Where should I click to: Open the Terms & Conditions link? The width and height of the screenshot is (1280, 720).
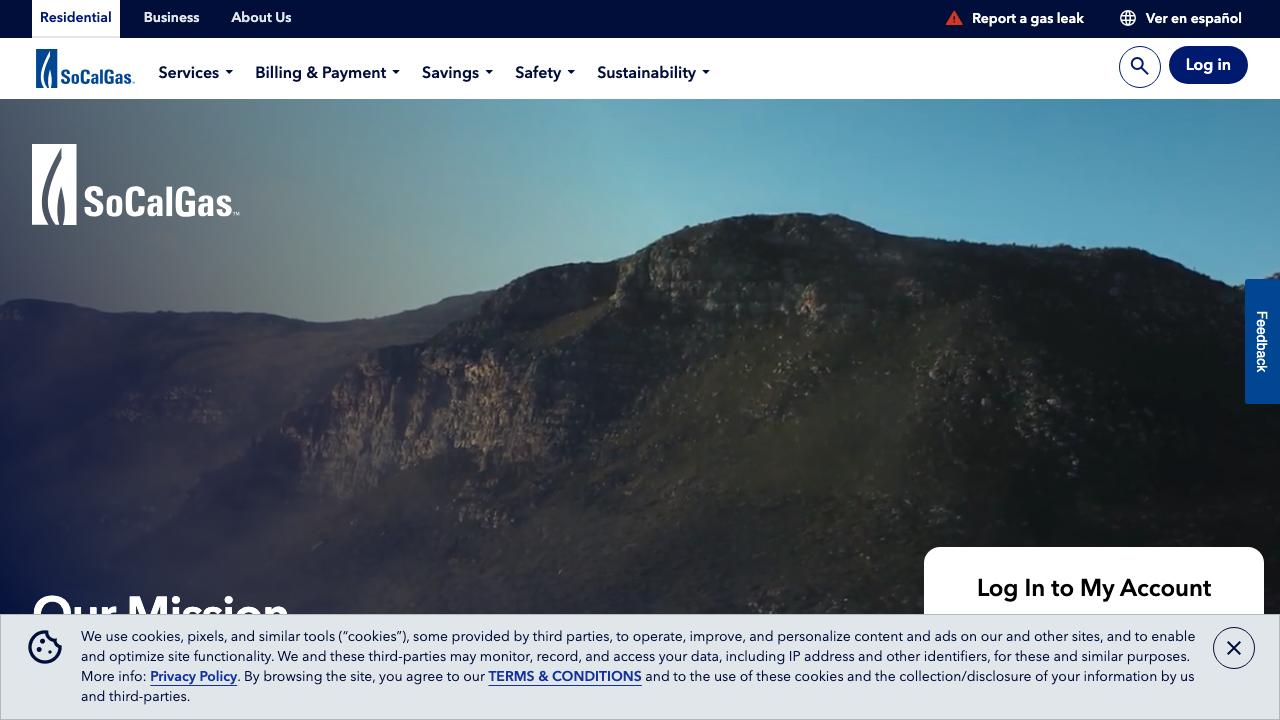tap(564, 677)
